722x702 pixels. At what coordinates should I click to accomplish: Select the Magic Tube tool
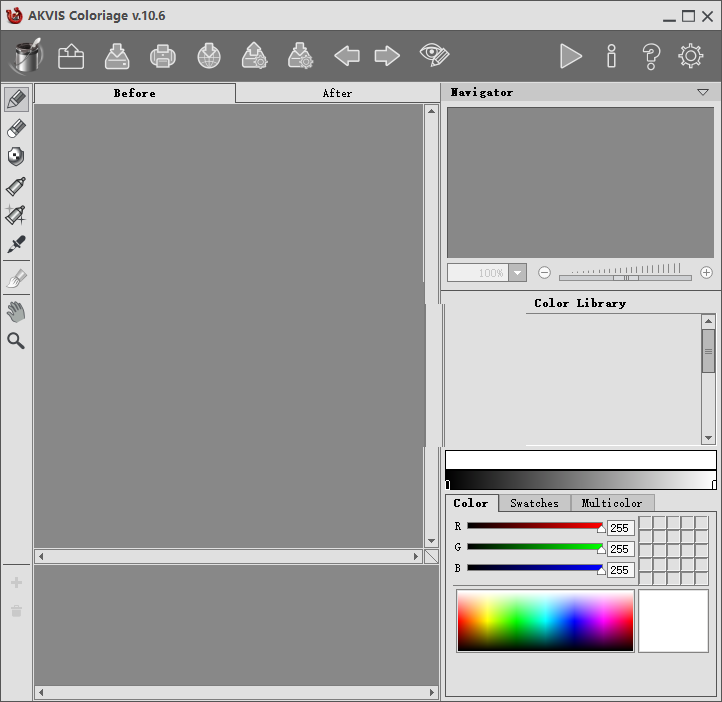pyautogui.click(x=16, y=215)
